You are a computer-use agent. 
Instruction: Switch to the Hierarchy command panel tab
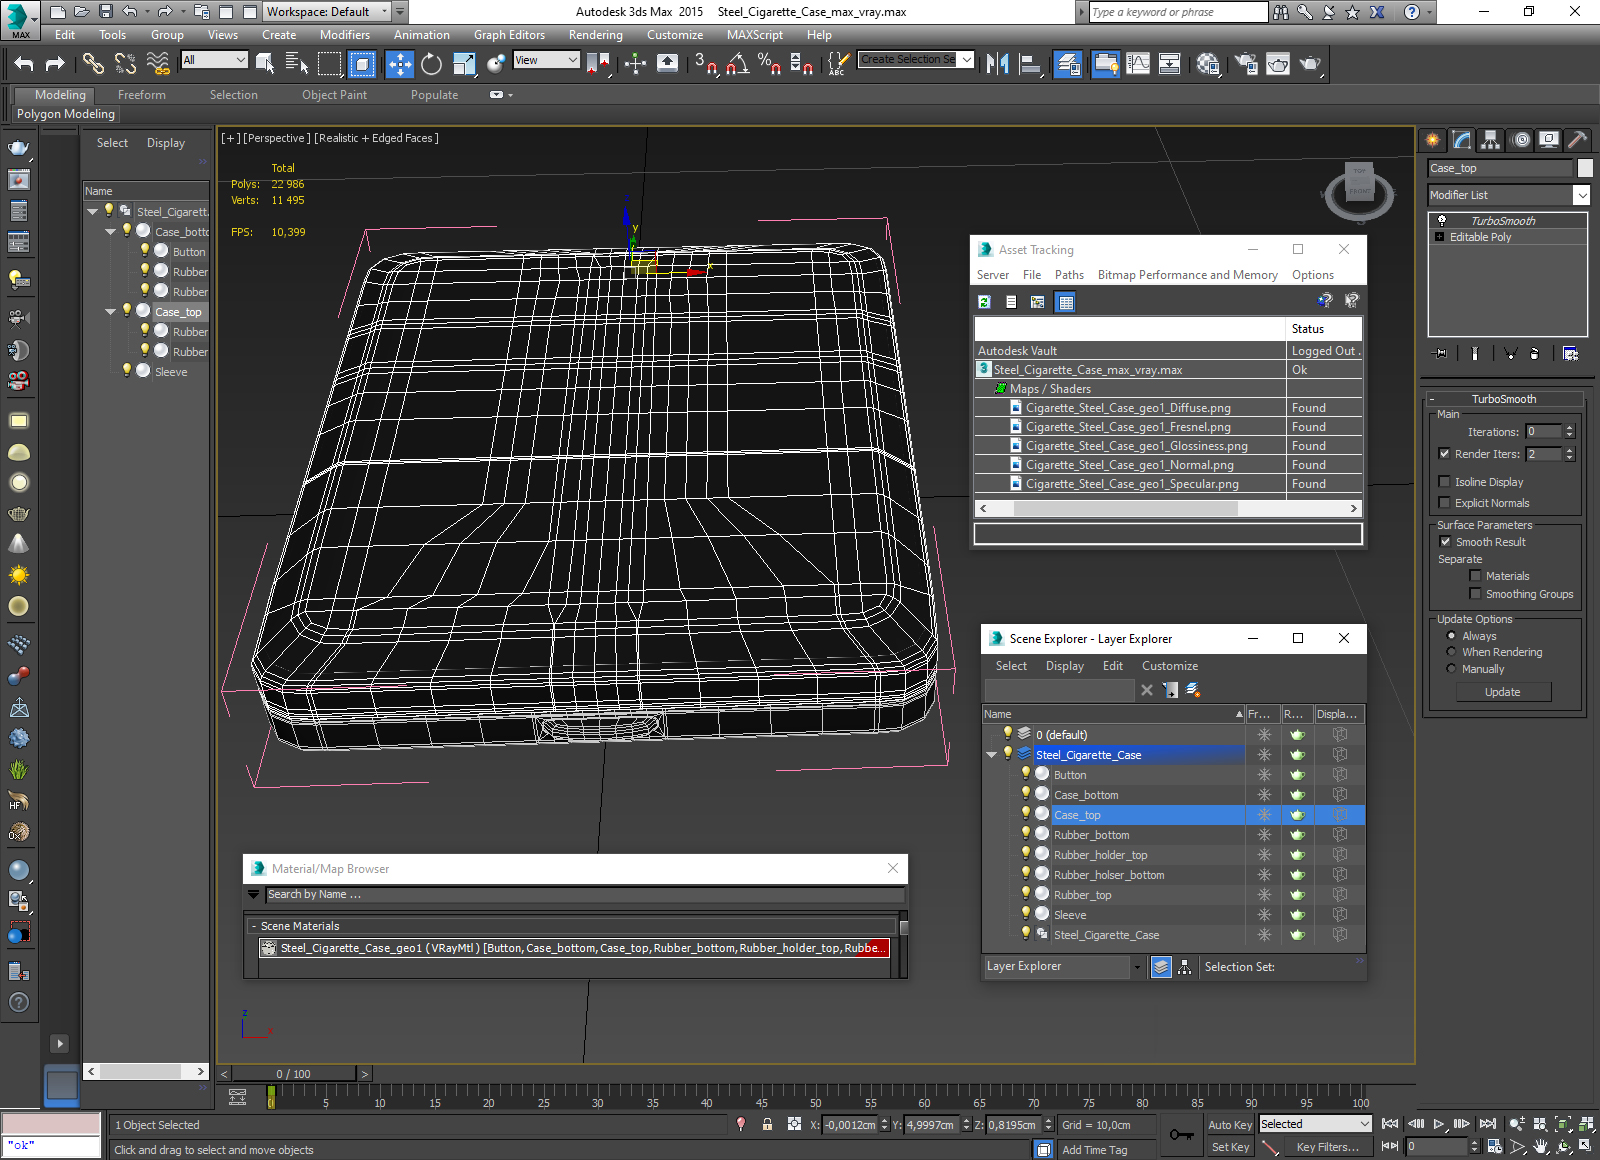[x=1491, y=140]
